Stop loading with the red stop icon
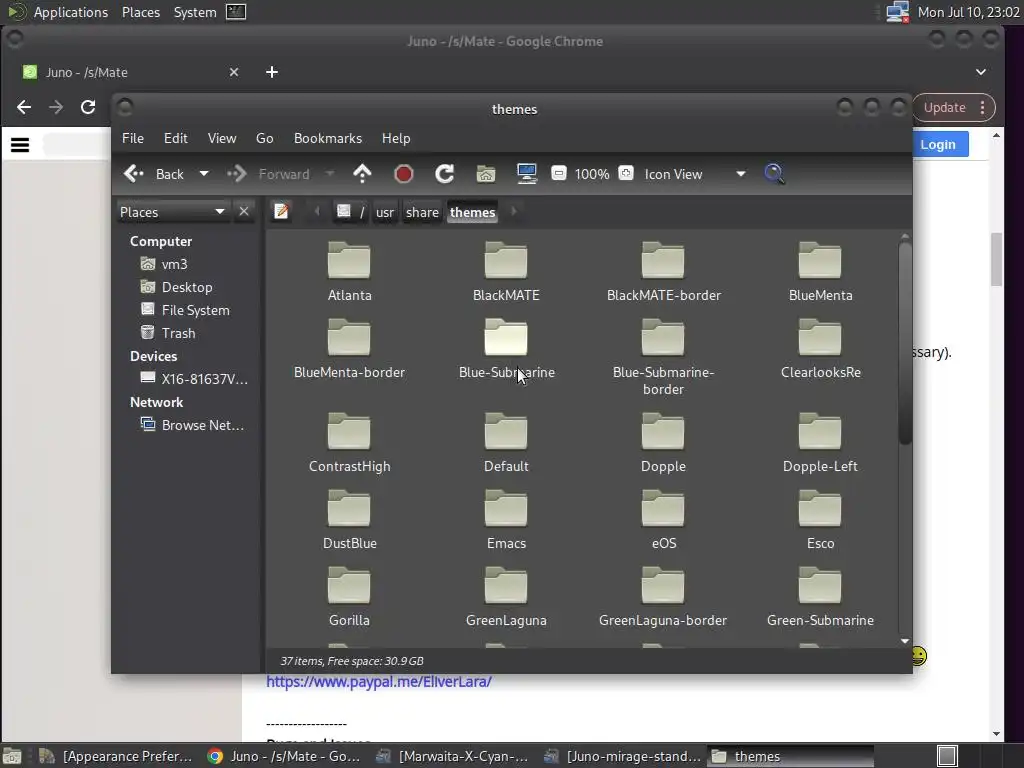The image size is (1024, 768). (404, 174)
